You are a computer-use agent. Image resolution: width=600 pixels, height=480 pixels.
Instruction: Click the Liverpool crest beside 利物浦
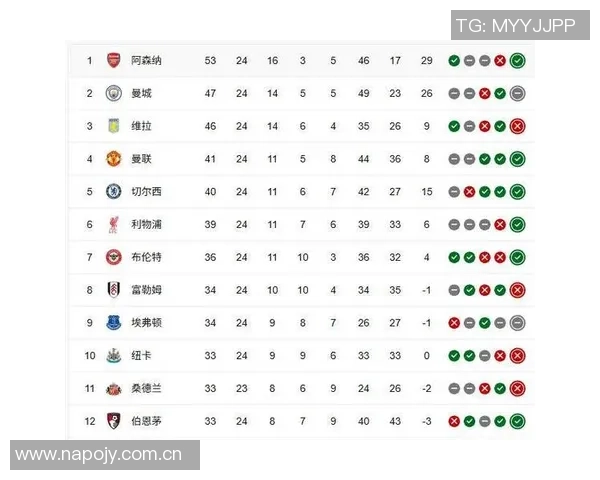tap(113, 225)
